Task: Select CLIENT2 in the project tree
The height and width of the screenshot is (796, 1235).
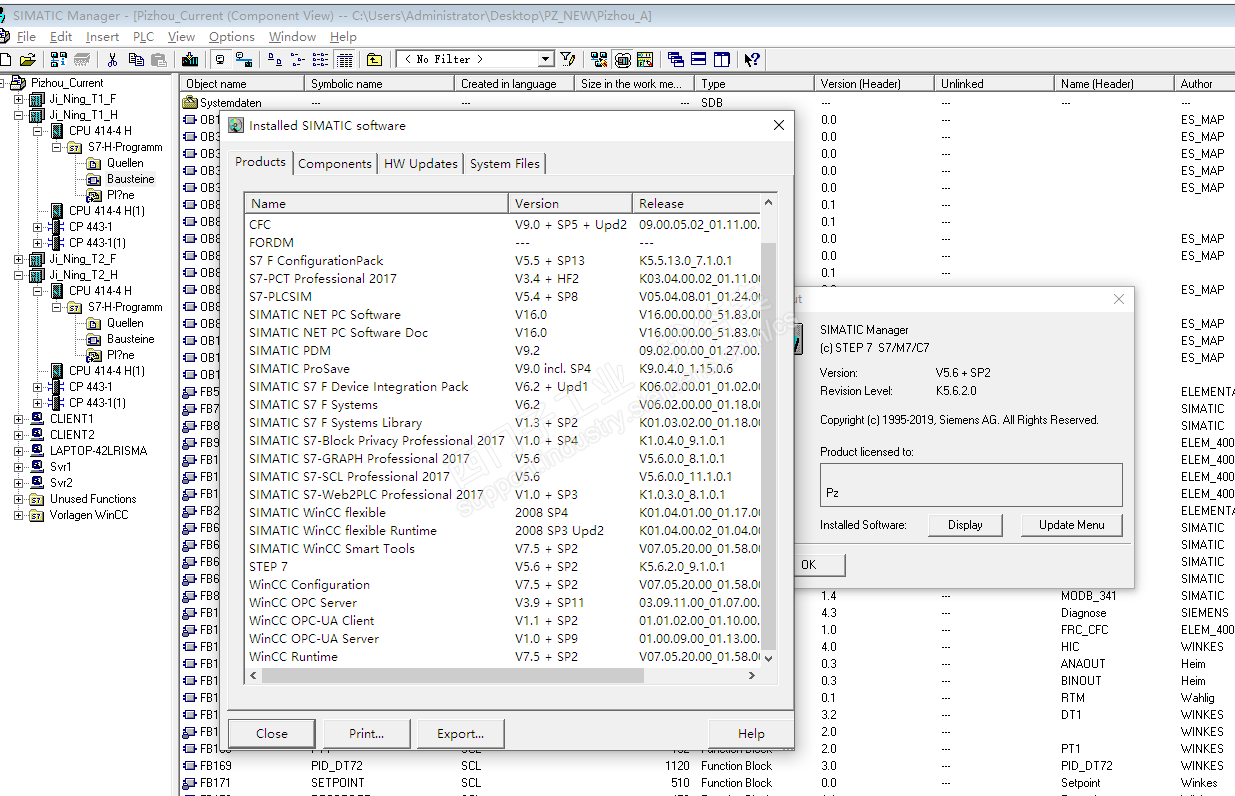Action: point(72,435)
